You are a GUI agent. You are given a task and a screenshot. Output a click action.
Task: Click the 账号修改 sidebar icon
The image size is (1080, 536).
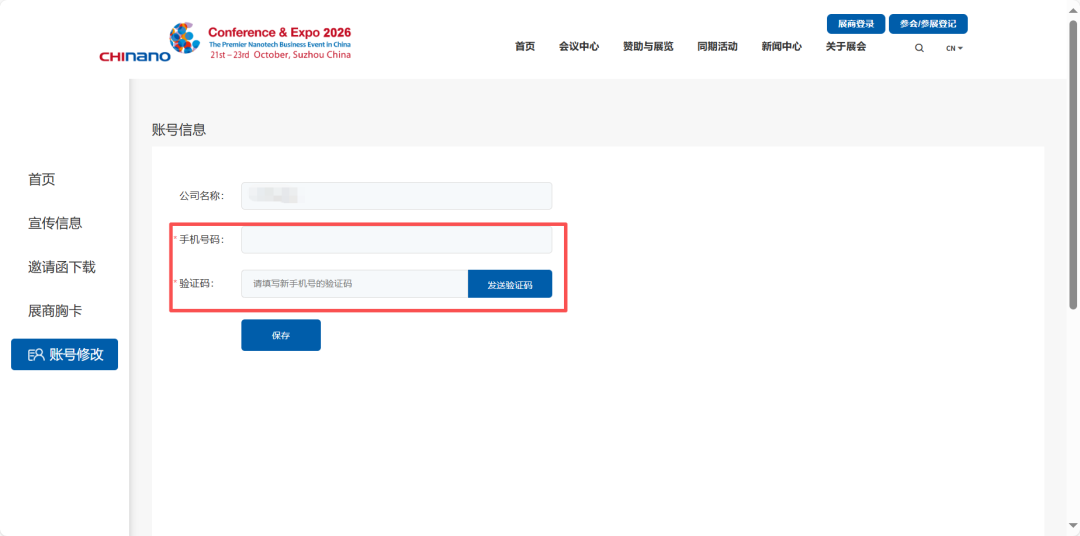pos(36,355)
